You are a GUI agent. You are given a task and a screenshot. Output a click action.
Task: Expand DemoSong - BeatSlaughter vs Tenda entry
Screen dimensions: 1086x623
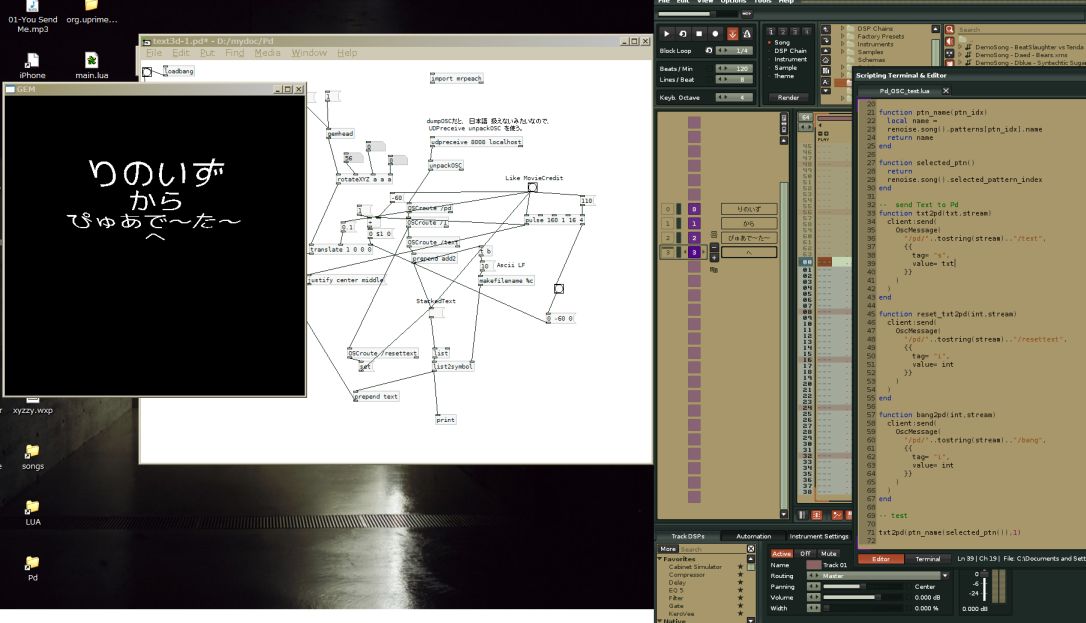click(960, 47)
